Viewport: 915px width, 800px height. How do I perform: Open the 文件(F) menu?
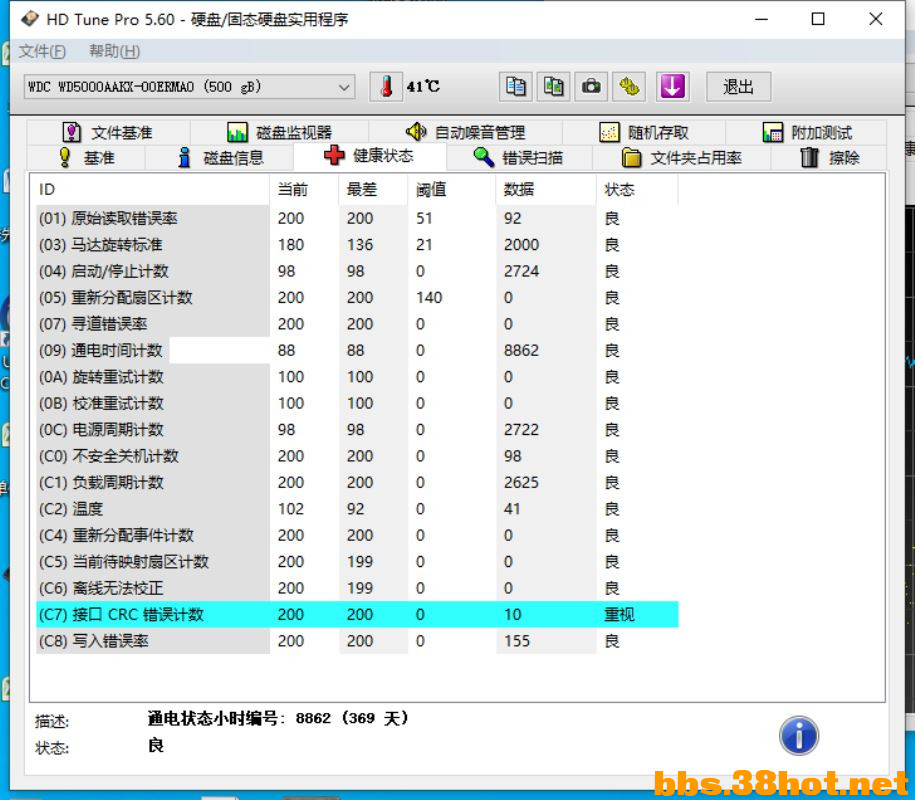42,51
